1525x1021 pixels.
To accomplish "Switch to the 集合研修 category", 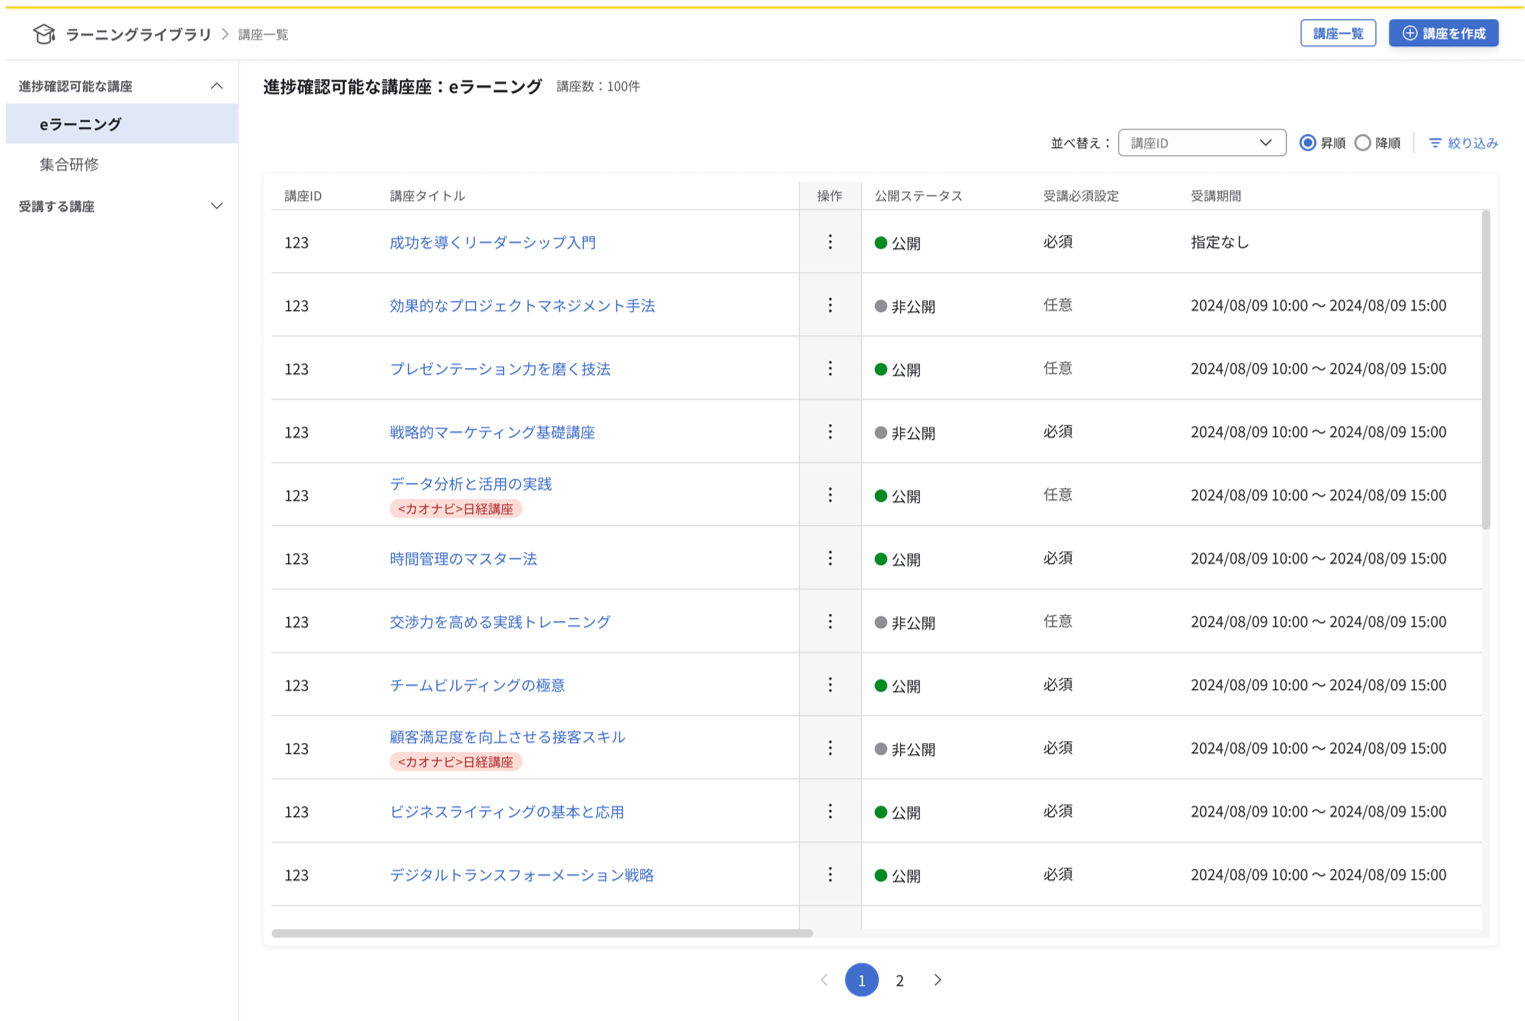I will (x=66, y=163).
